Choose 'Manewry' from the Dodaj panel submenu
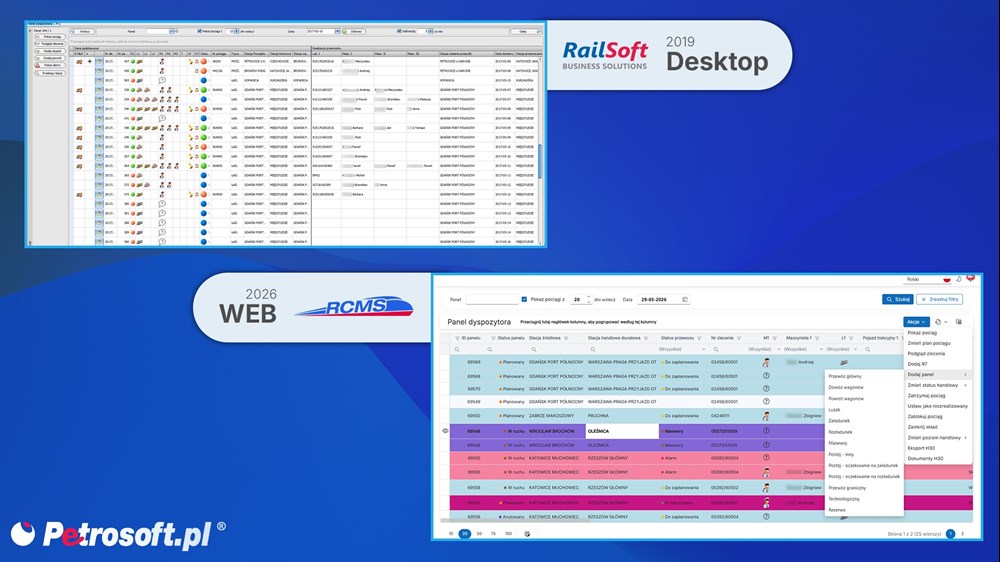The height and width of the screenshot is (562, 1000). 837,443
